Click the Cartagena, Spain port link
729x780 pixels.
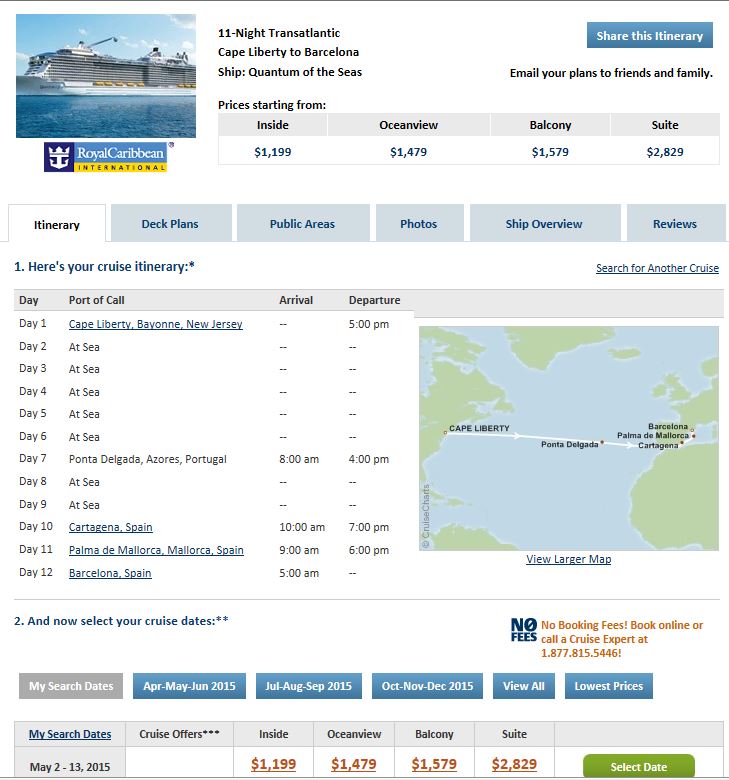(110, 527)
